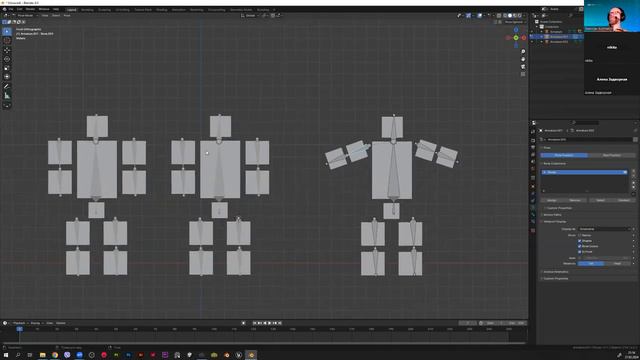Screen dimensions: 640x360
Task: Switch perspective/orthographic view icon
Action: [x=523, y=74]
